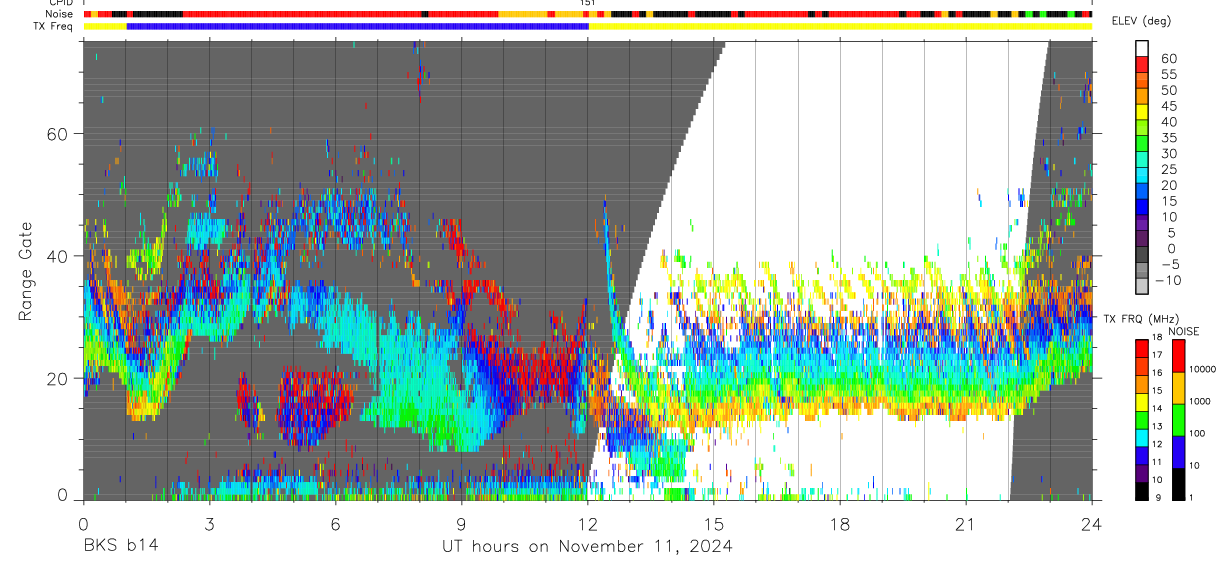
Task: Click the yellow TX Freq strip after 12 UT
Action: pyautogui.click(x=840, y=27)
